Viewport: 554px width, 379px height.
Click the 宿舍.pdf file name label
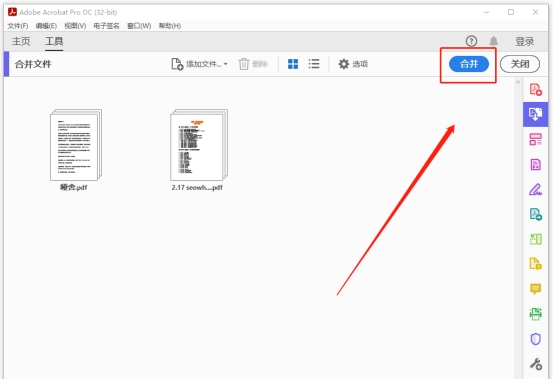[x=74, y=187]
